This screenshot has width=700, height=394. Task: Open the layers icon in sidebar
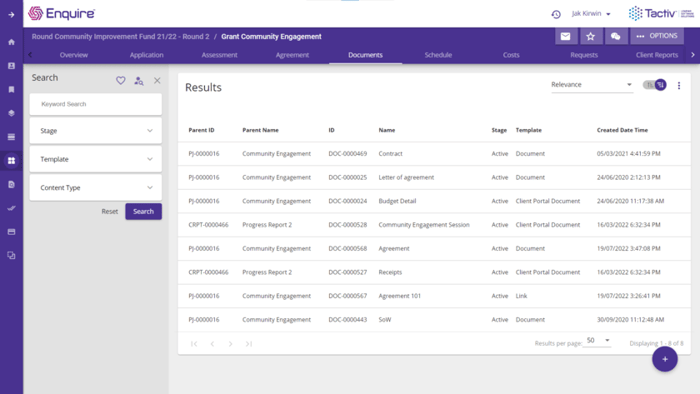11,113
